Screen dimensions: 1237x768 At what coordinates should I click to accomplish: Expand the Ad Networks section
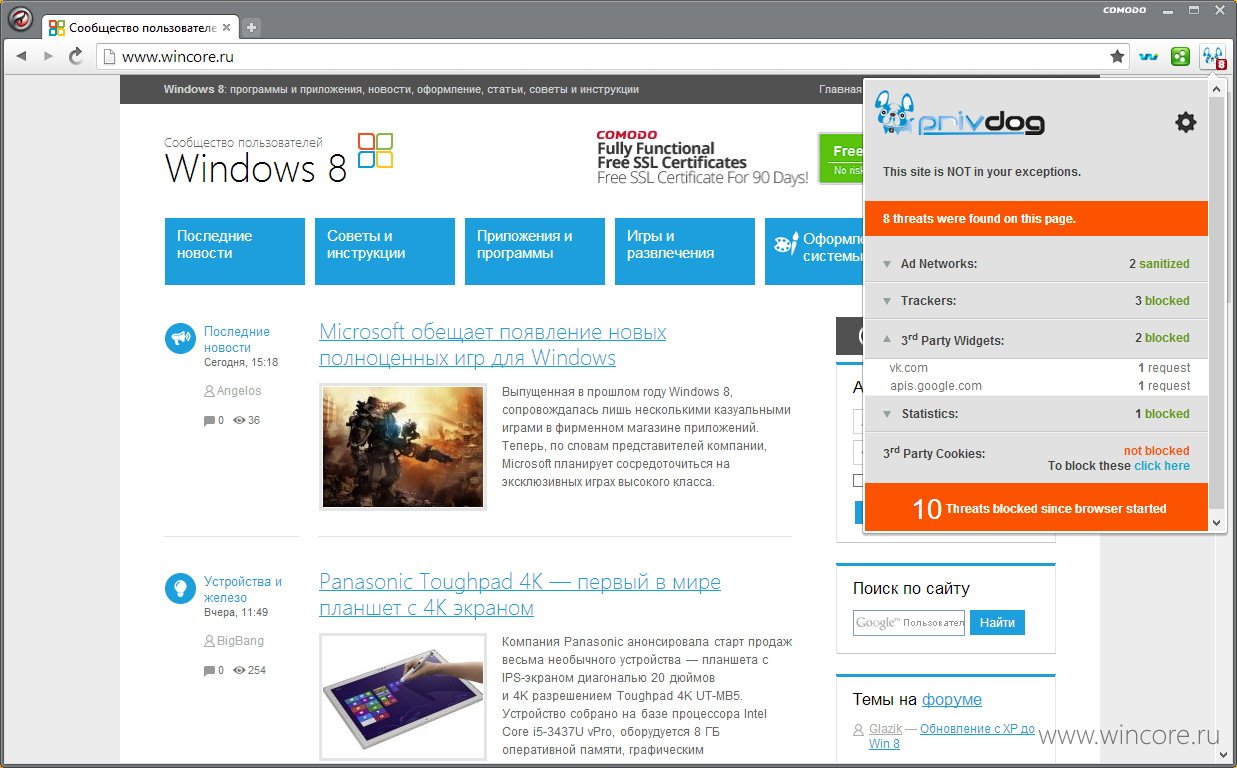point(887,264)
